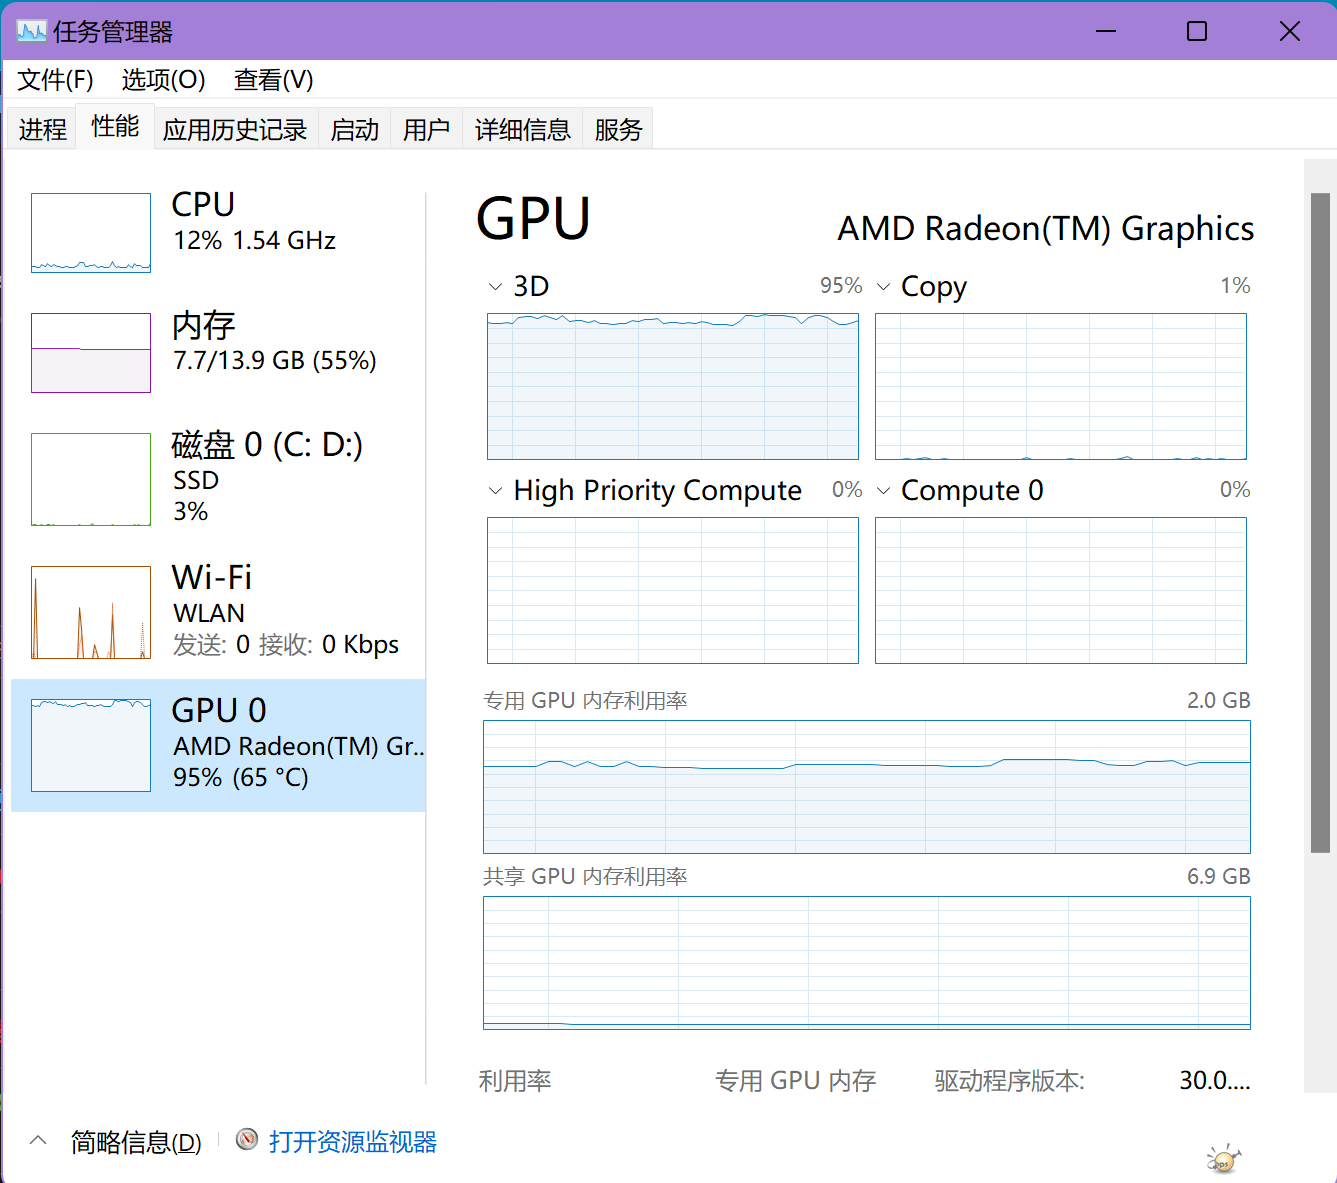Select the CPU usage graph thumbnail
The height and width of the screenshot is (1183, 1337).
pyautogui.click(x=91, y=233)
